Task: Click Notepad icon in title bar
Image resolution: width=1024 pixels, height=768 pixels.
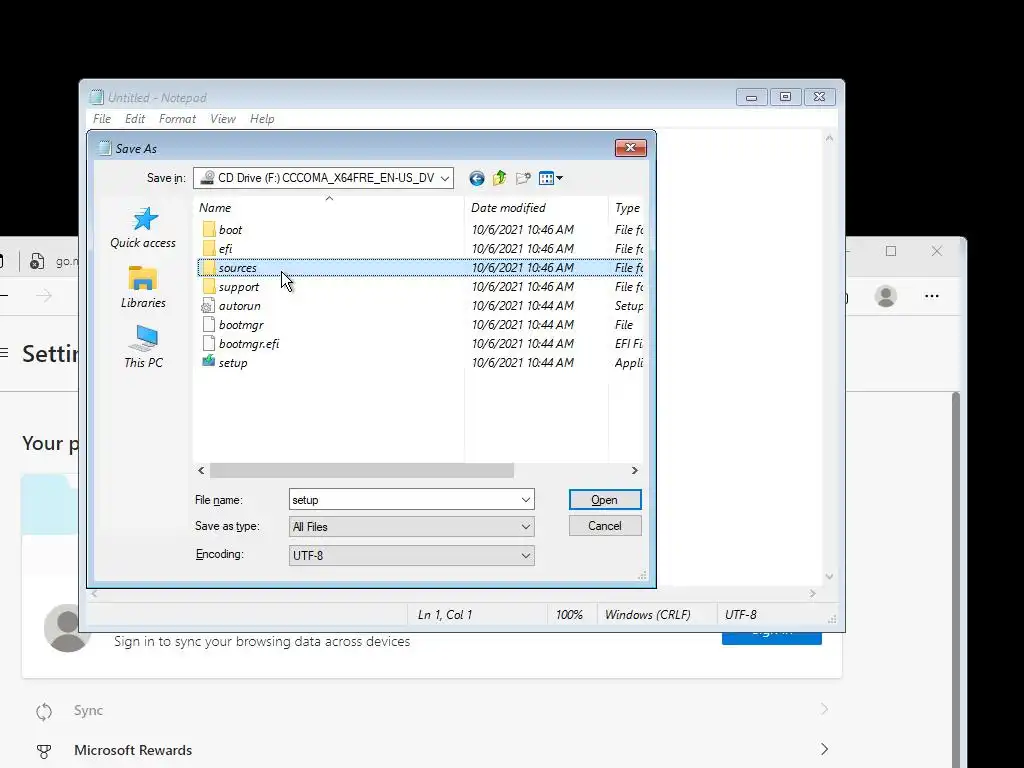Action: [x=97, y=97]
